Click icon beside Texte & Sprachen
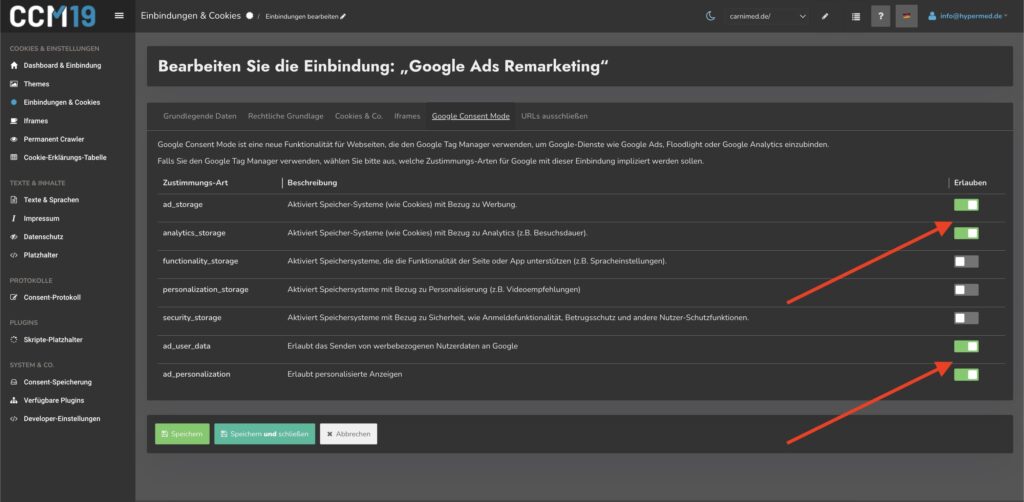This screenshot has width=1024, height=502. point(14,200)
